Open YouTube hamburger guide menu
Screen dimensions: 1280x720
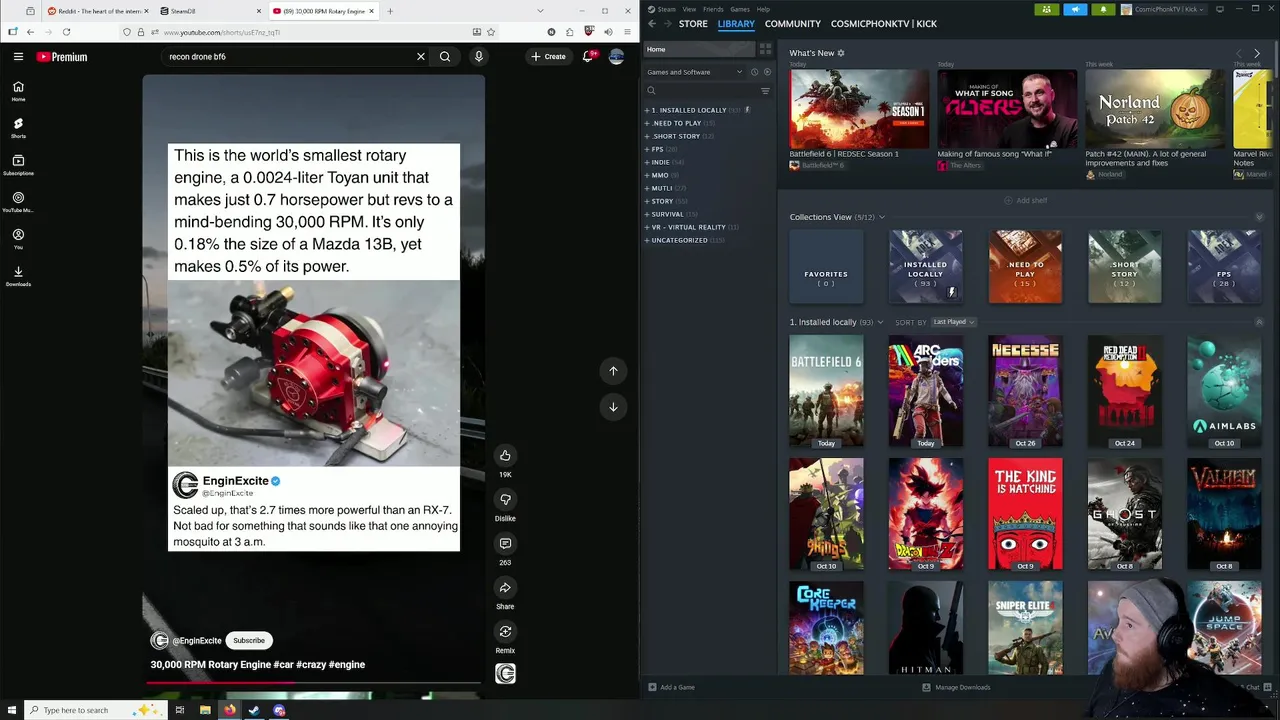(x=18, y=57)
